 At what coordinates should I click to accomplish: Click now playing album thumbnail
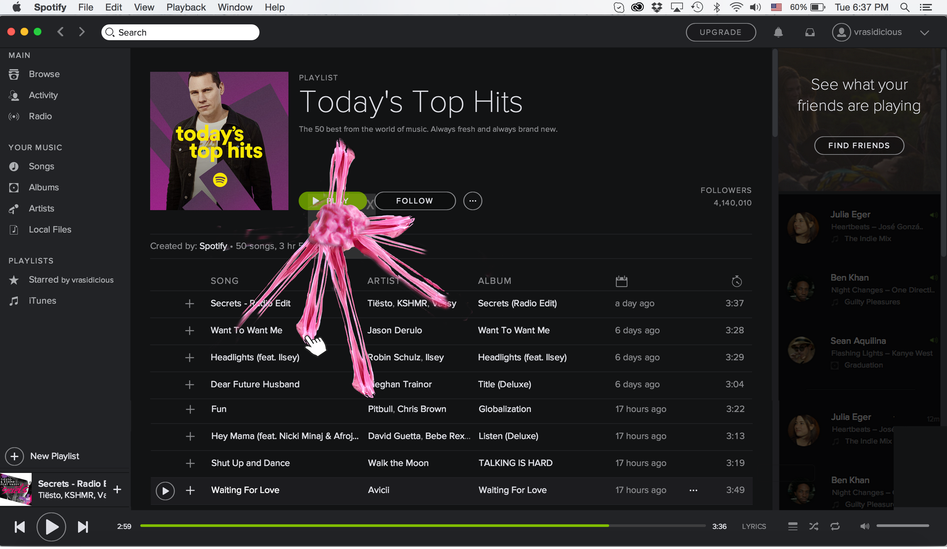16,489
